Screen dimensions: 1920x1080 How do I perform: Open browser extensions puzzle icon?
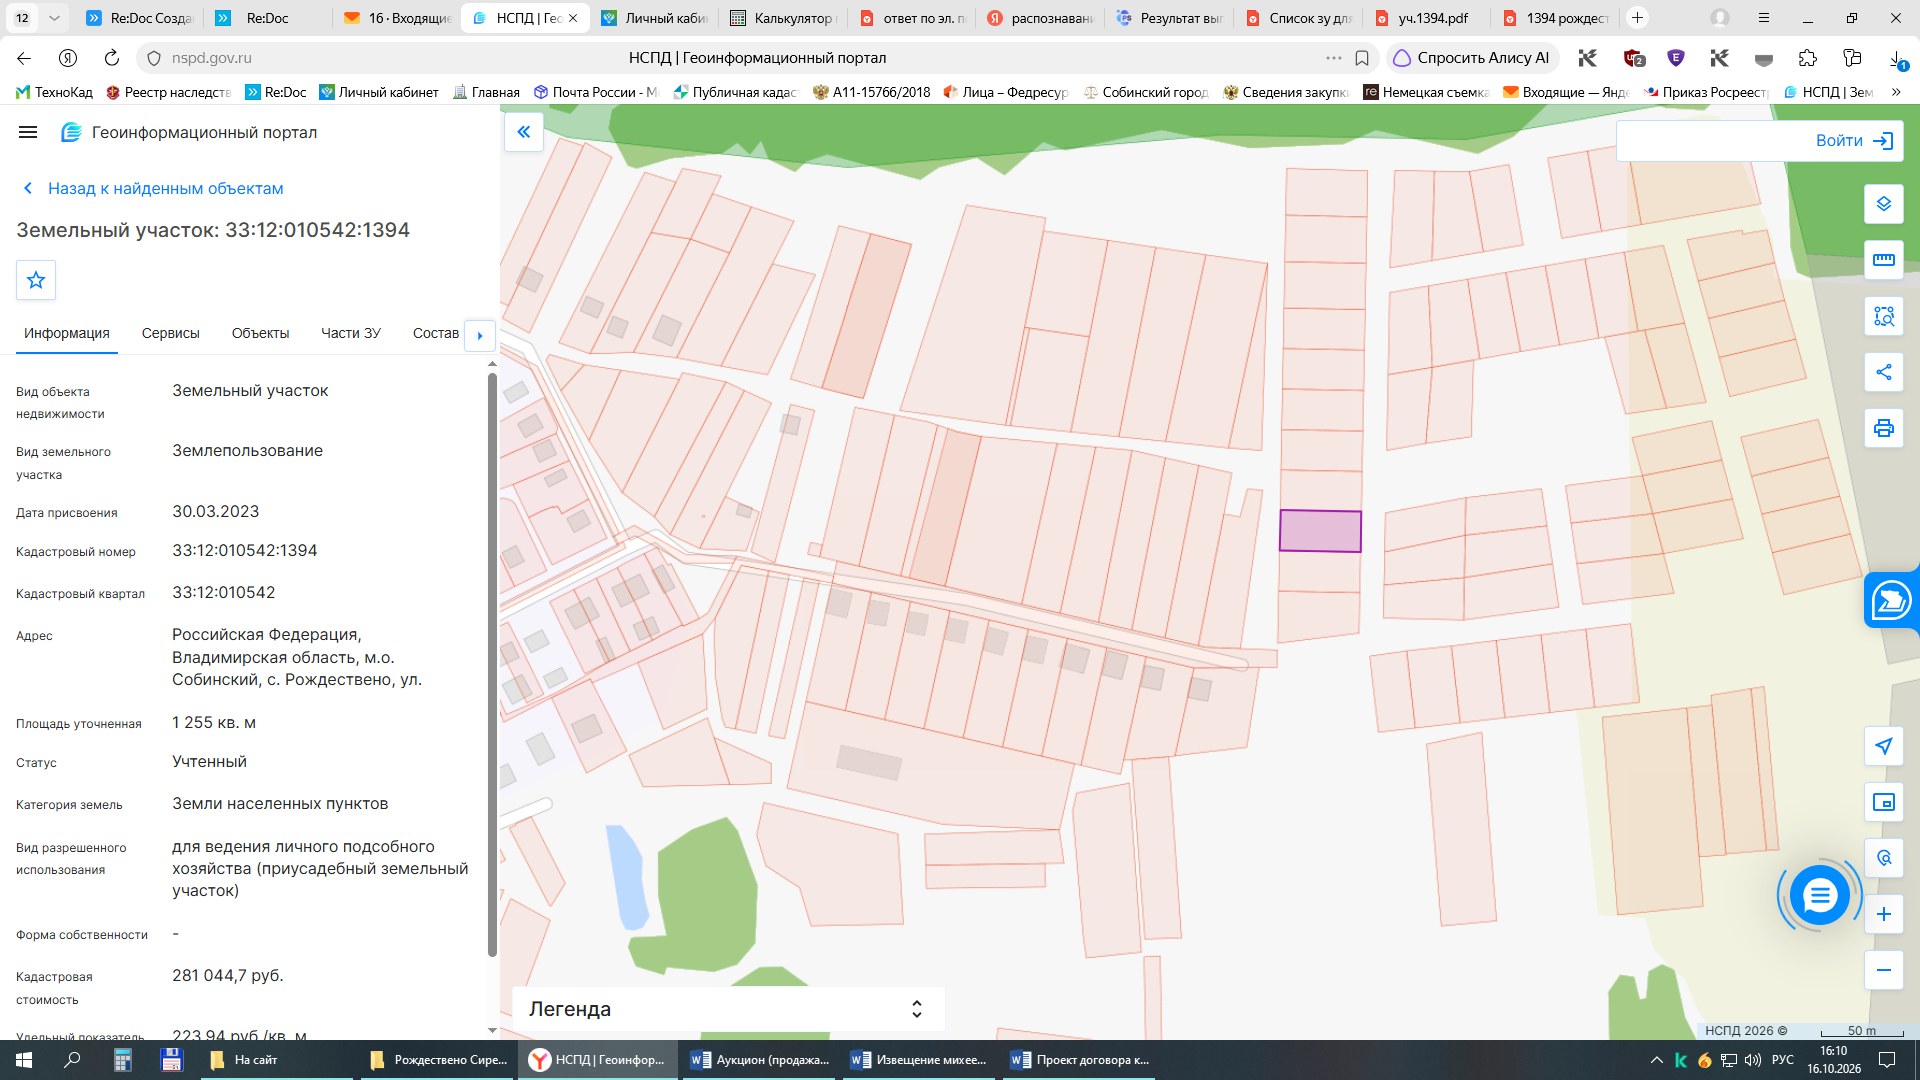pos(1807,58)
